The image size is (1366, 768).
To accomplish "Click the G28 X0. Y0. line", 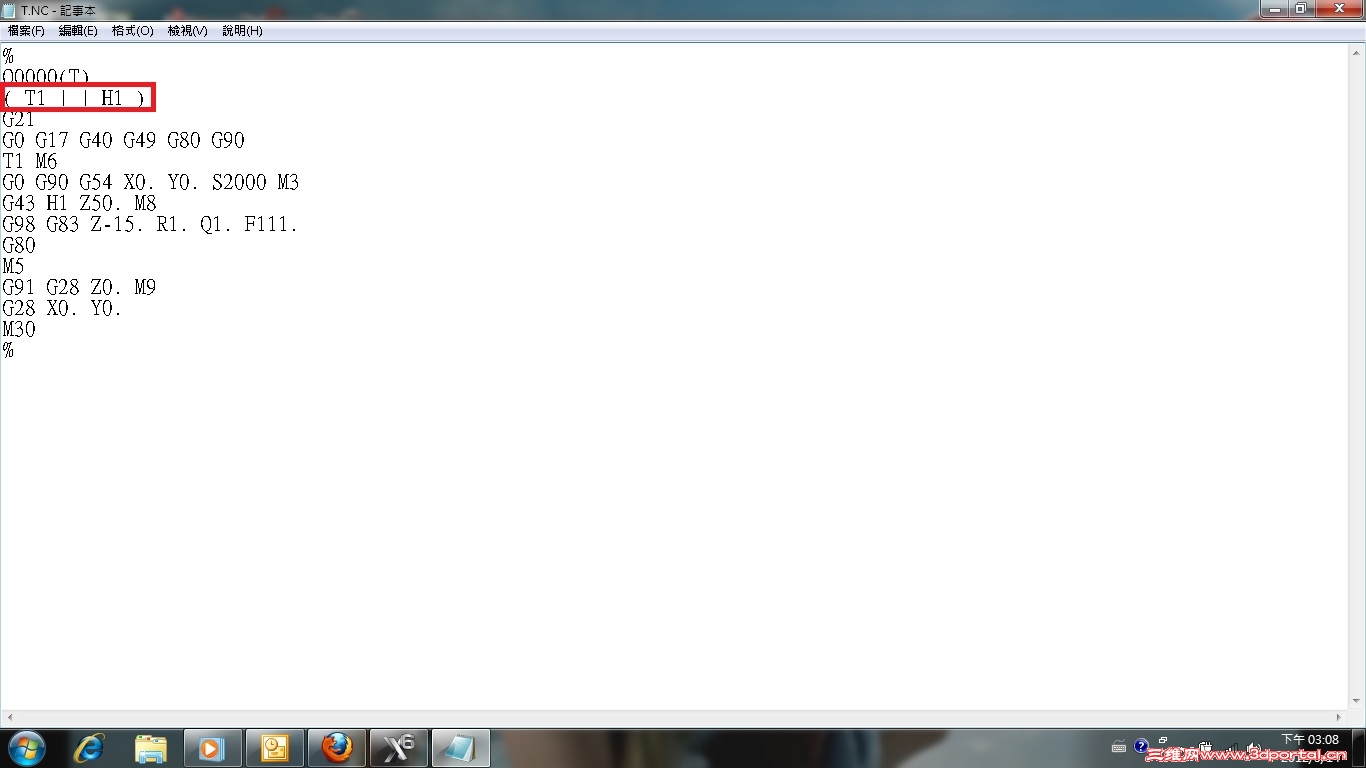I will [x=62, y=308].
